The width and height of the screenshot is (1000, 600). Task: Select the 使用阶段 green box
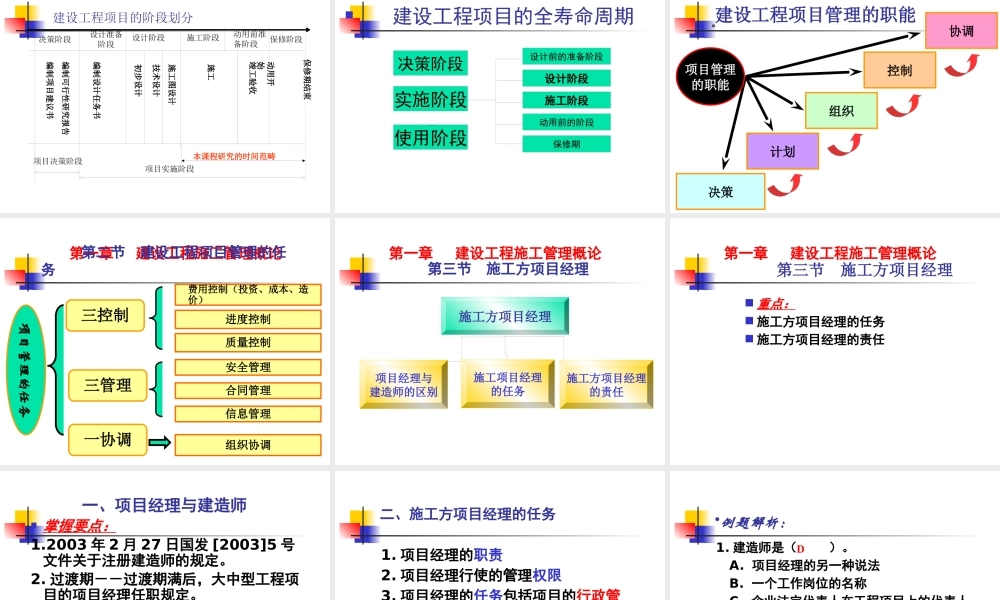(430, 137)
